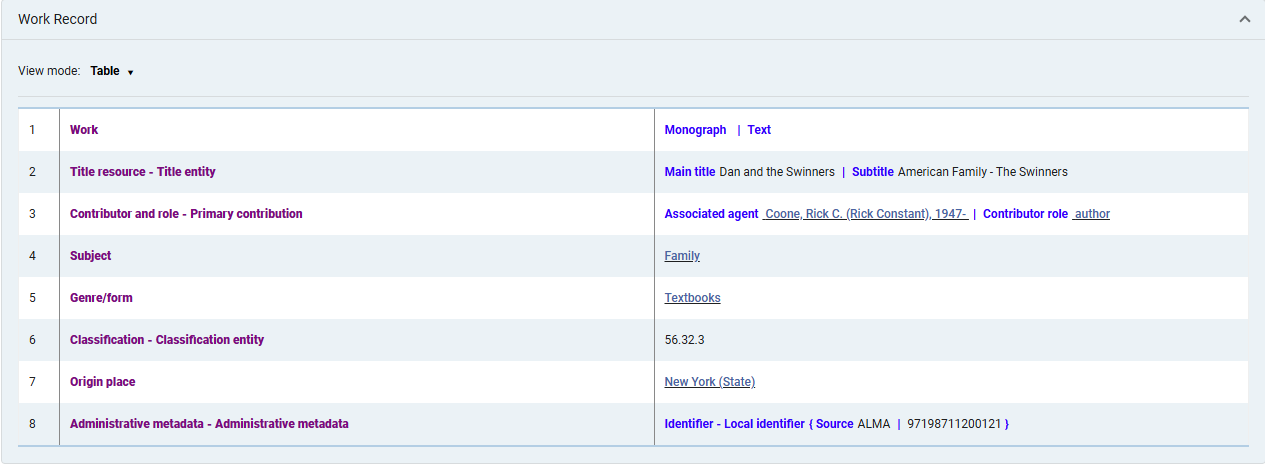Click the Source ALMA value
The width and height of the screenshot is (1265, 467).
pyautogui.click(x=873, y=424)
